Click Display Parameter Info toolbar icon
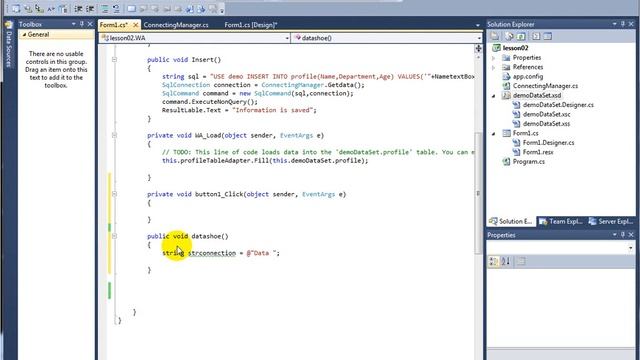Viewport: 640px width, 360px height. click(28, 9)
